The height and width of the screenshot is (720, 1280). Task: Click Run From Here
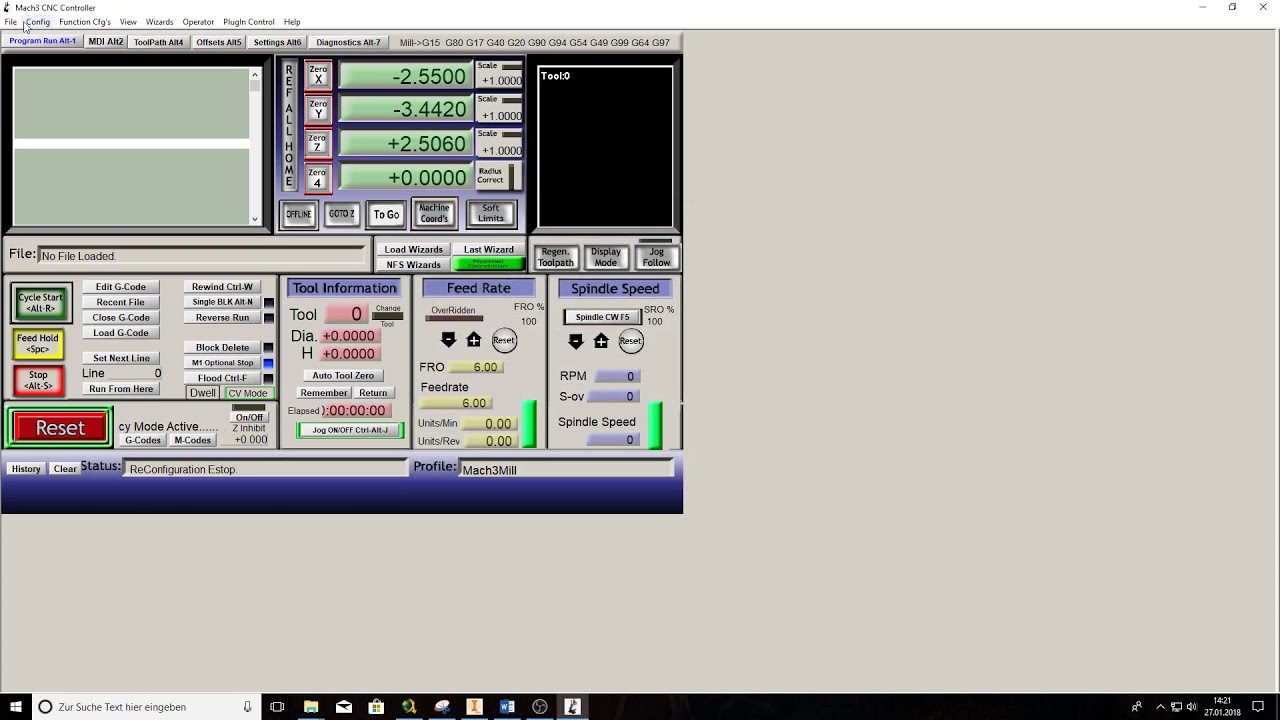[x=121, y=389]
